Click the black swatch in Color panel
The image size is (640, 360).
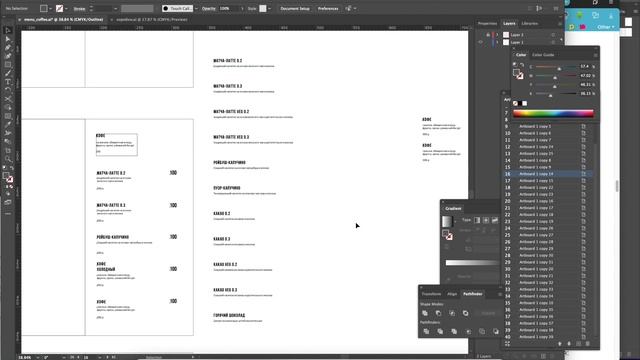tap(520, 103)
